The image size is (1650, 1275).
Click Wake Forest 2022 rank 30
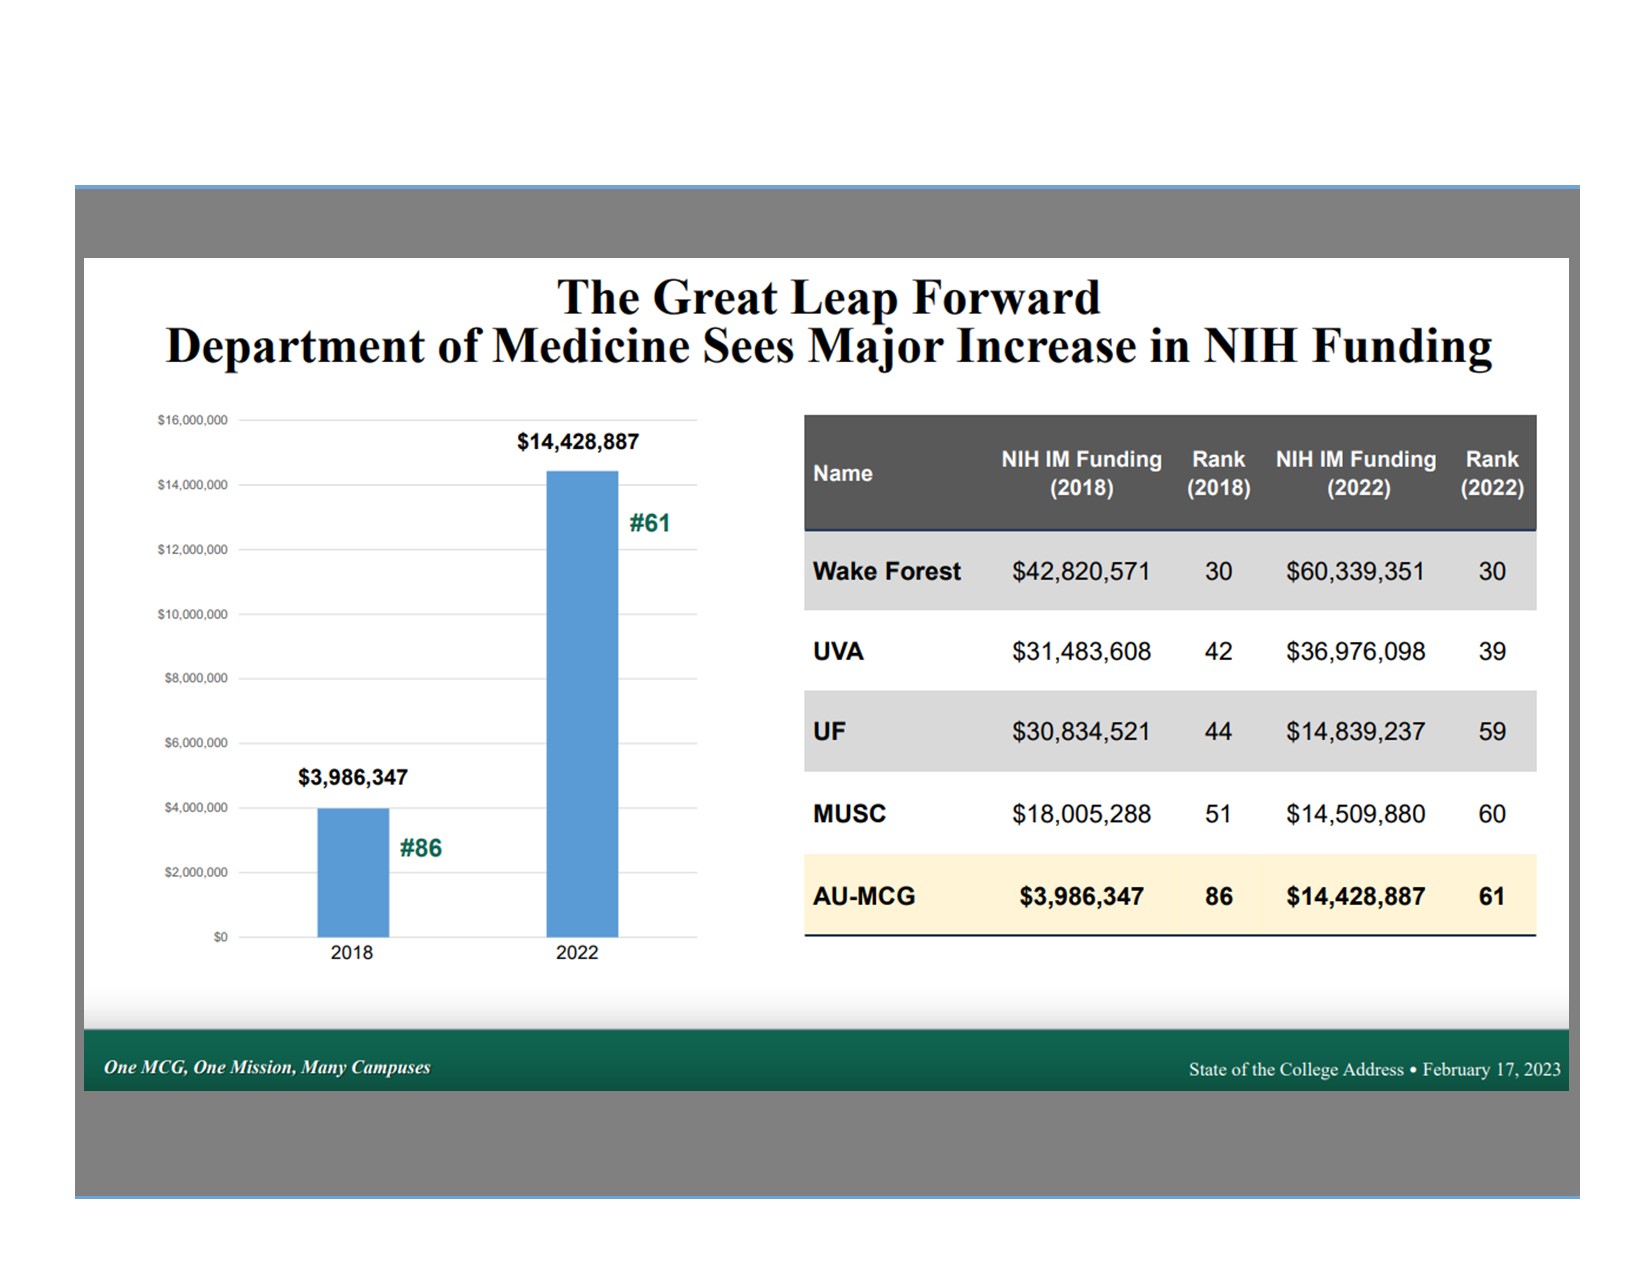pos(1492,571)
